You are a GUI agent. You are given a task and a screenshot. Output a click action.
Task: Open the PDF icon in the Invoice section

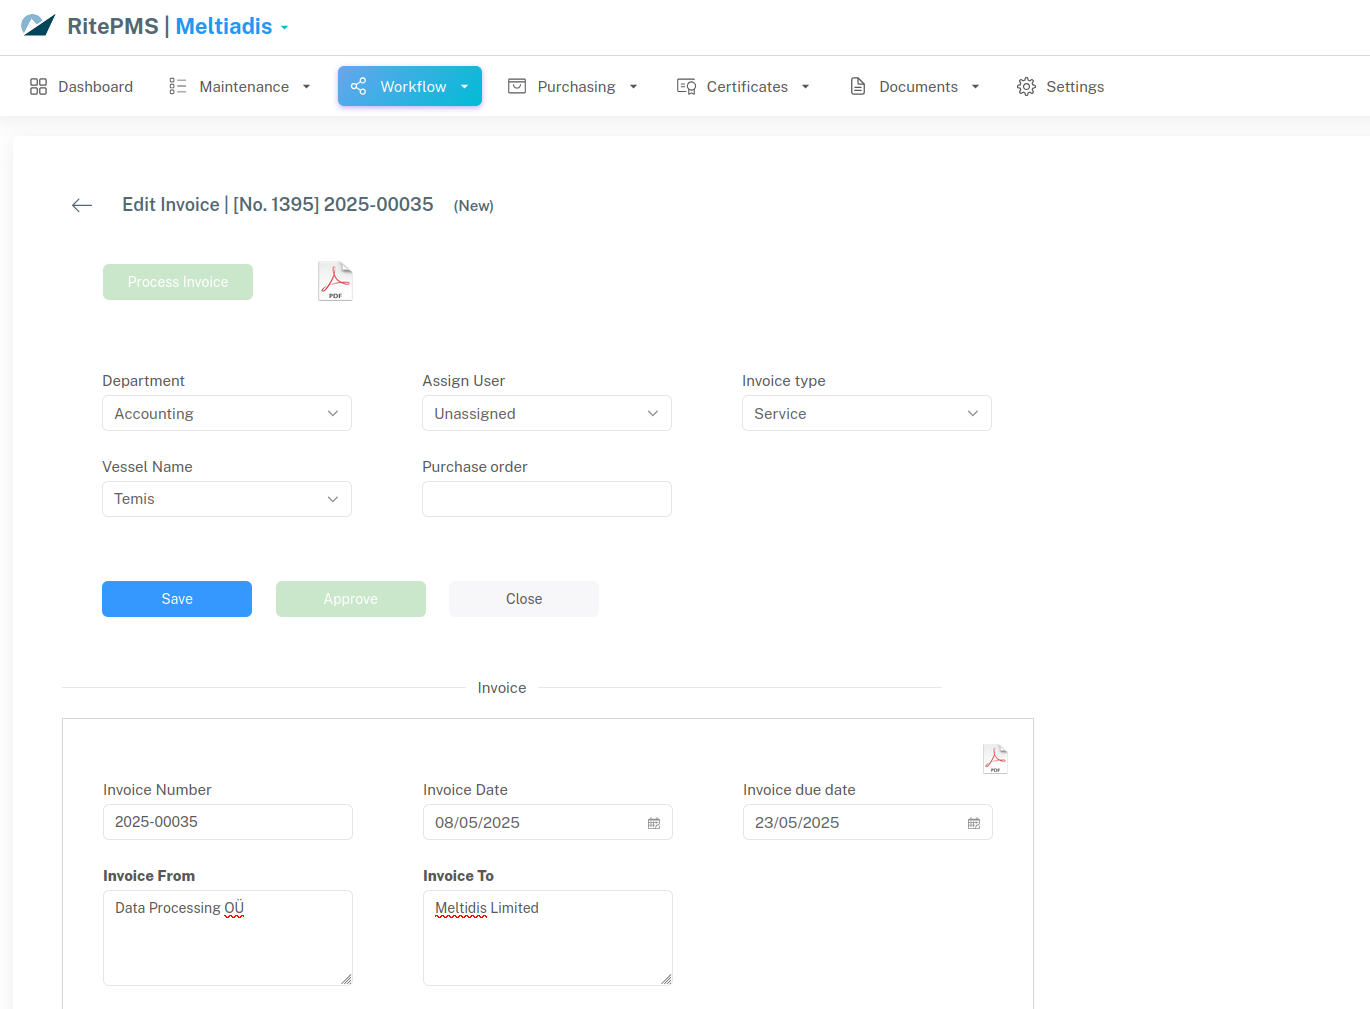tap(995, 759)
